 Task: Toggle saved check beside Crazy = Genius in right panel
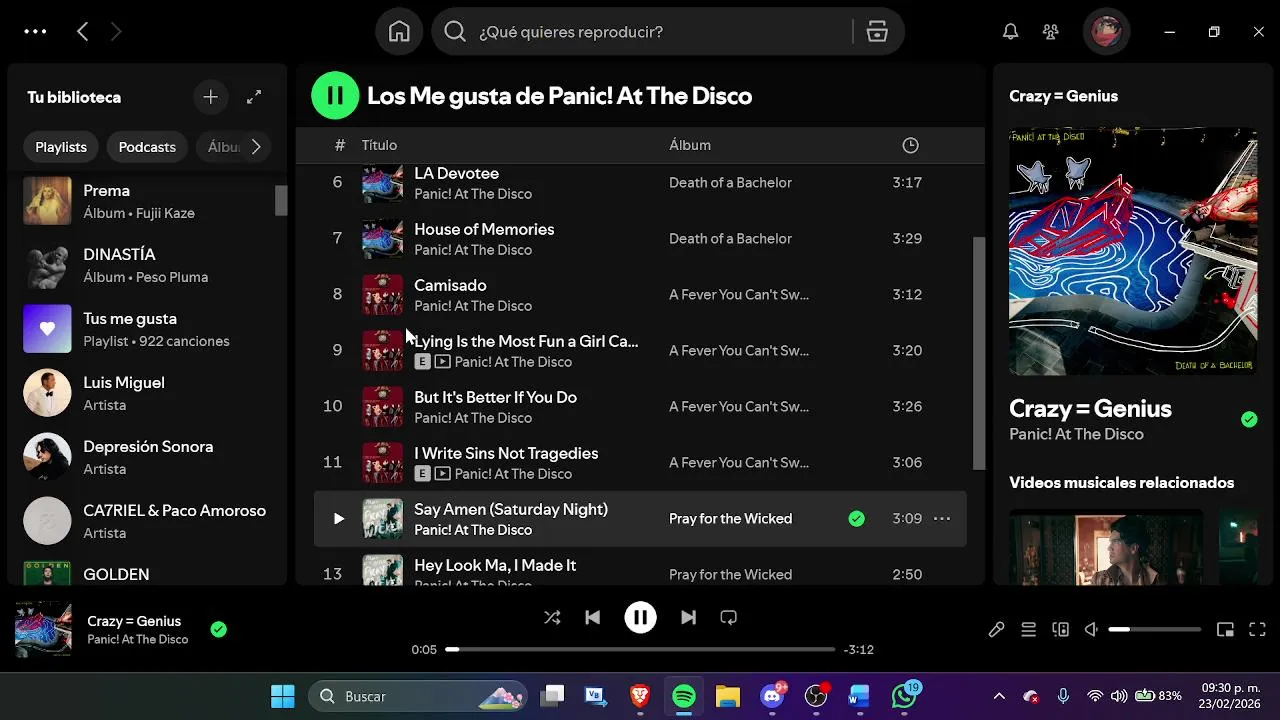point(1249,419)
